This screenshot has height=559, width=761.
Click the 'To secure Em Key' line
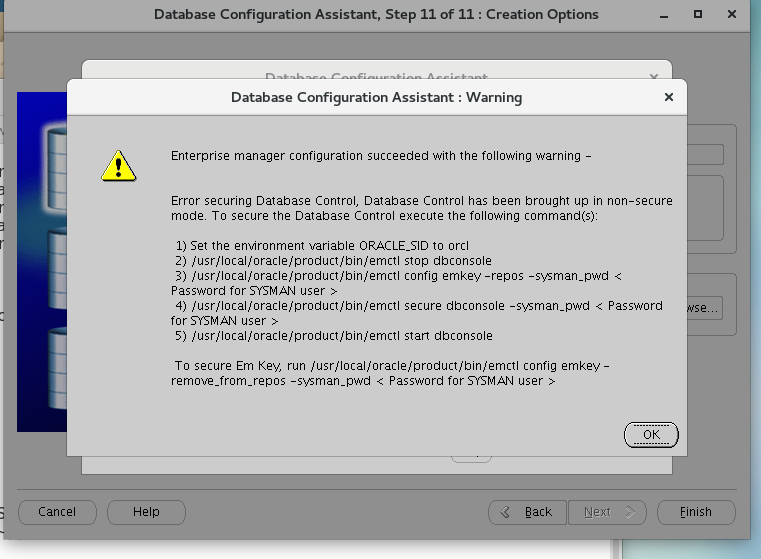click(x=390, y=373)
